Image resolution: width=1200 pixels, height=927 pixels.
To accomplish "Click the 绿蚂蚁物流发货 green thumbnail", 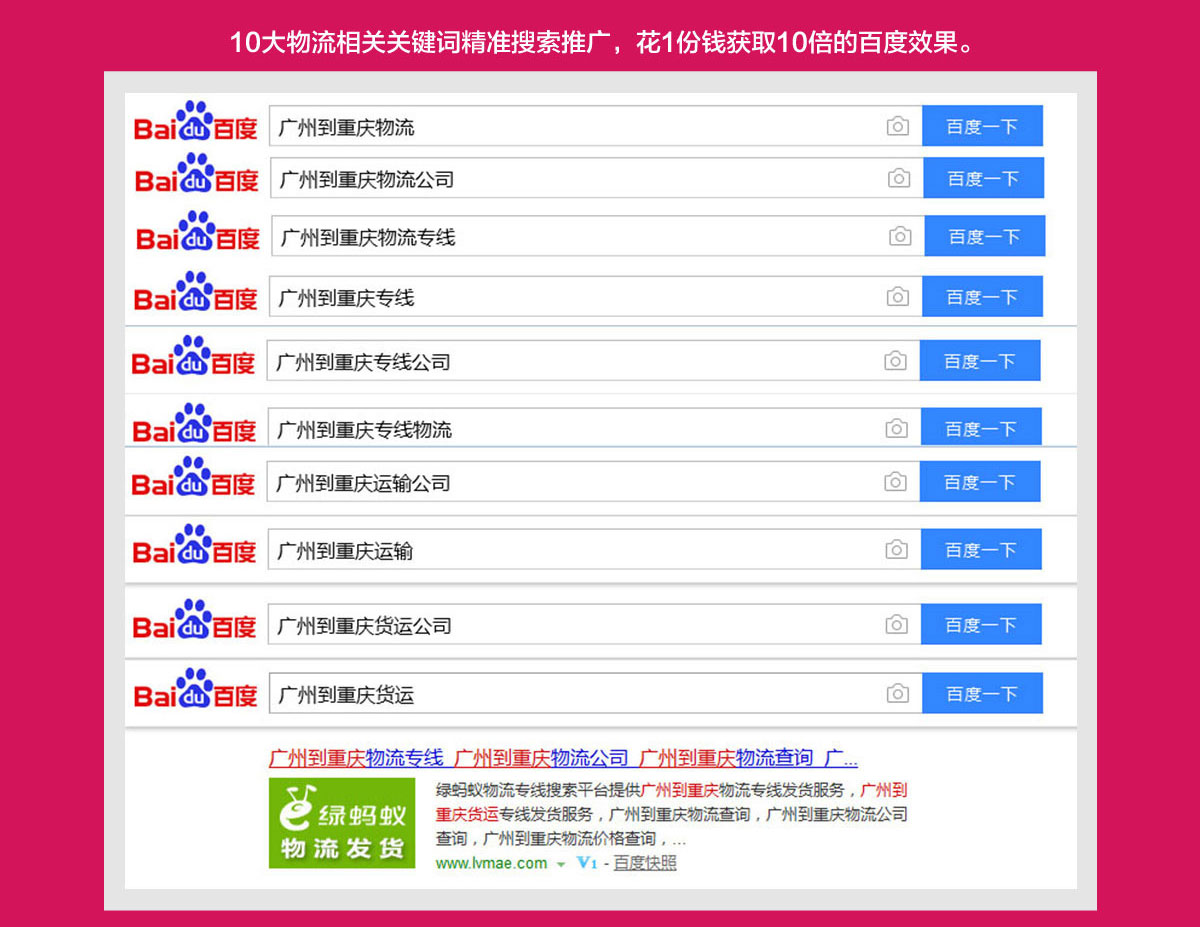I will click(342, 823).
